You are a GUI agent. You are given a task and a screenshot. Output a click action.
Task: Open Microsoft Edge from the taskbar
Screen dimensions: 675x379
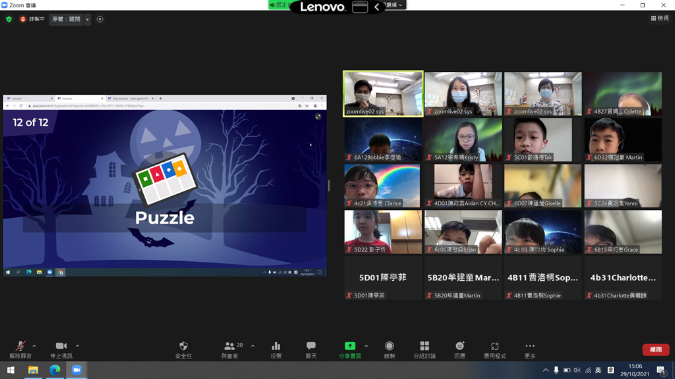click(x=55, y=370)
